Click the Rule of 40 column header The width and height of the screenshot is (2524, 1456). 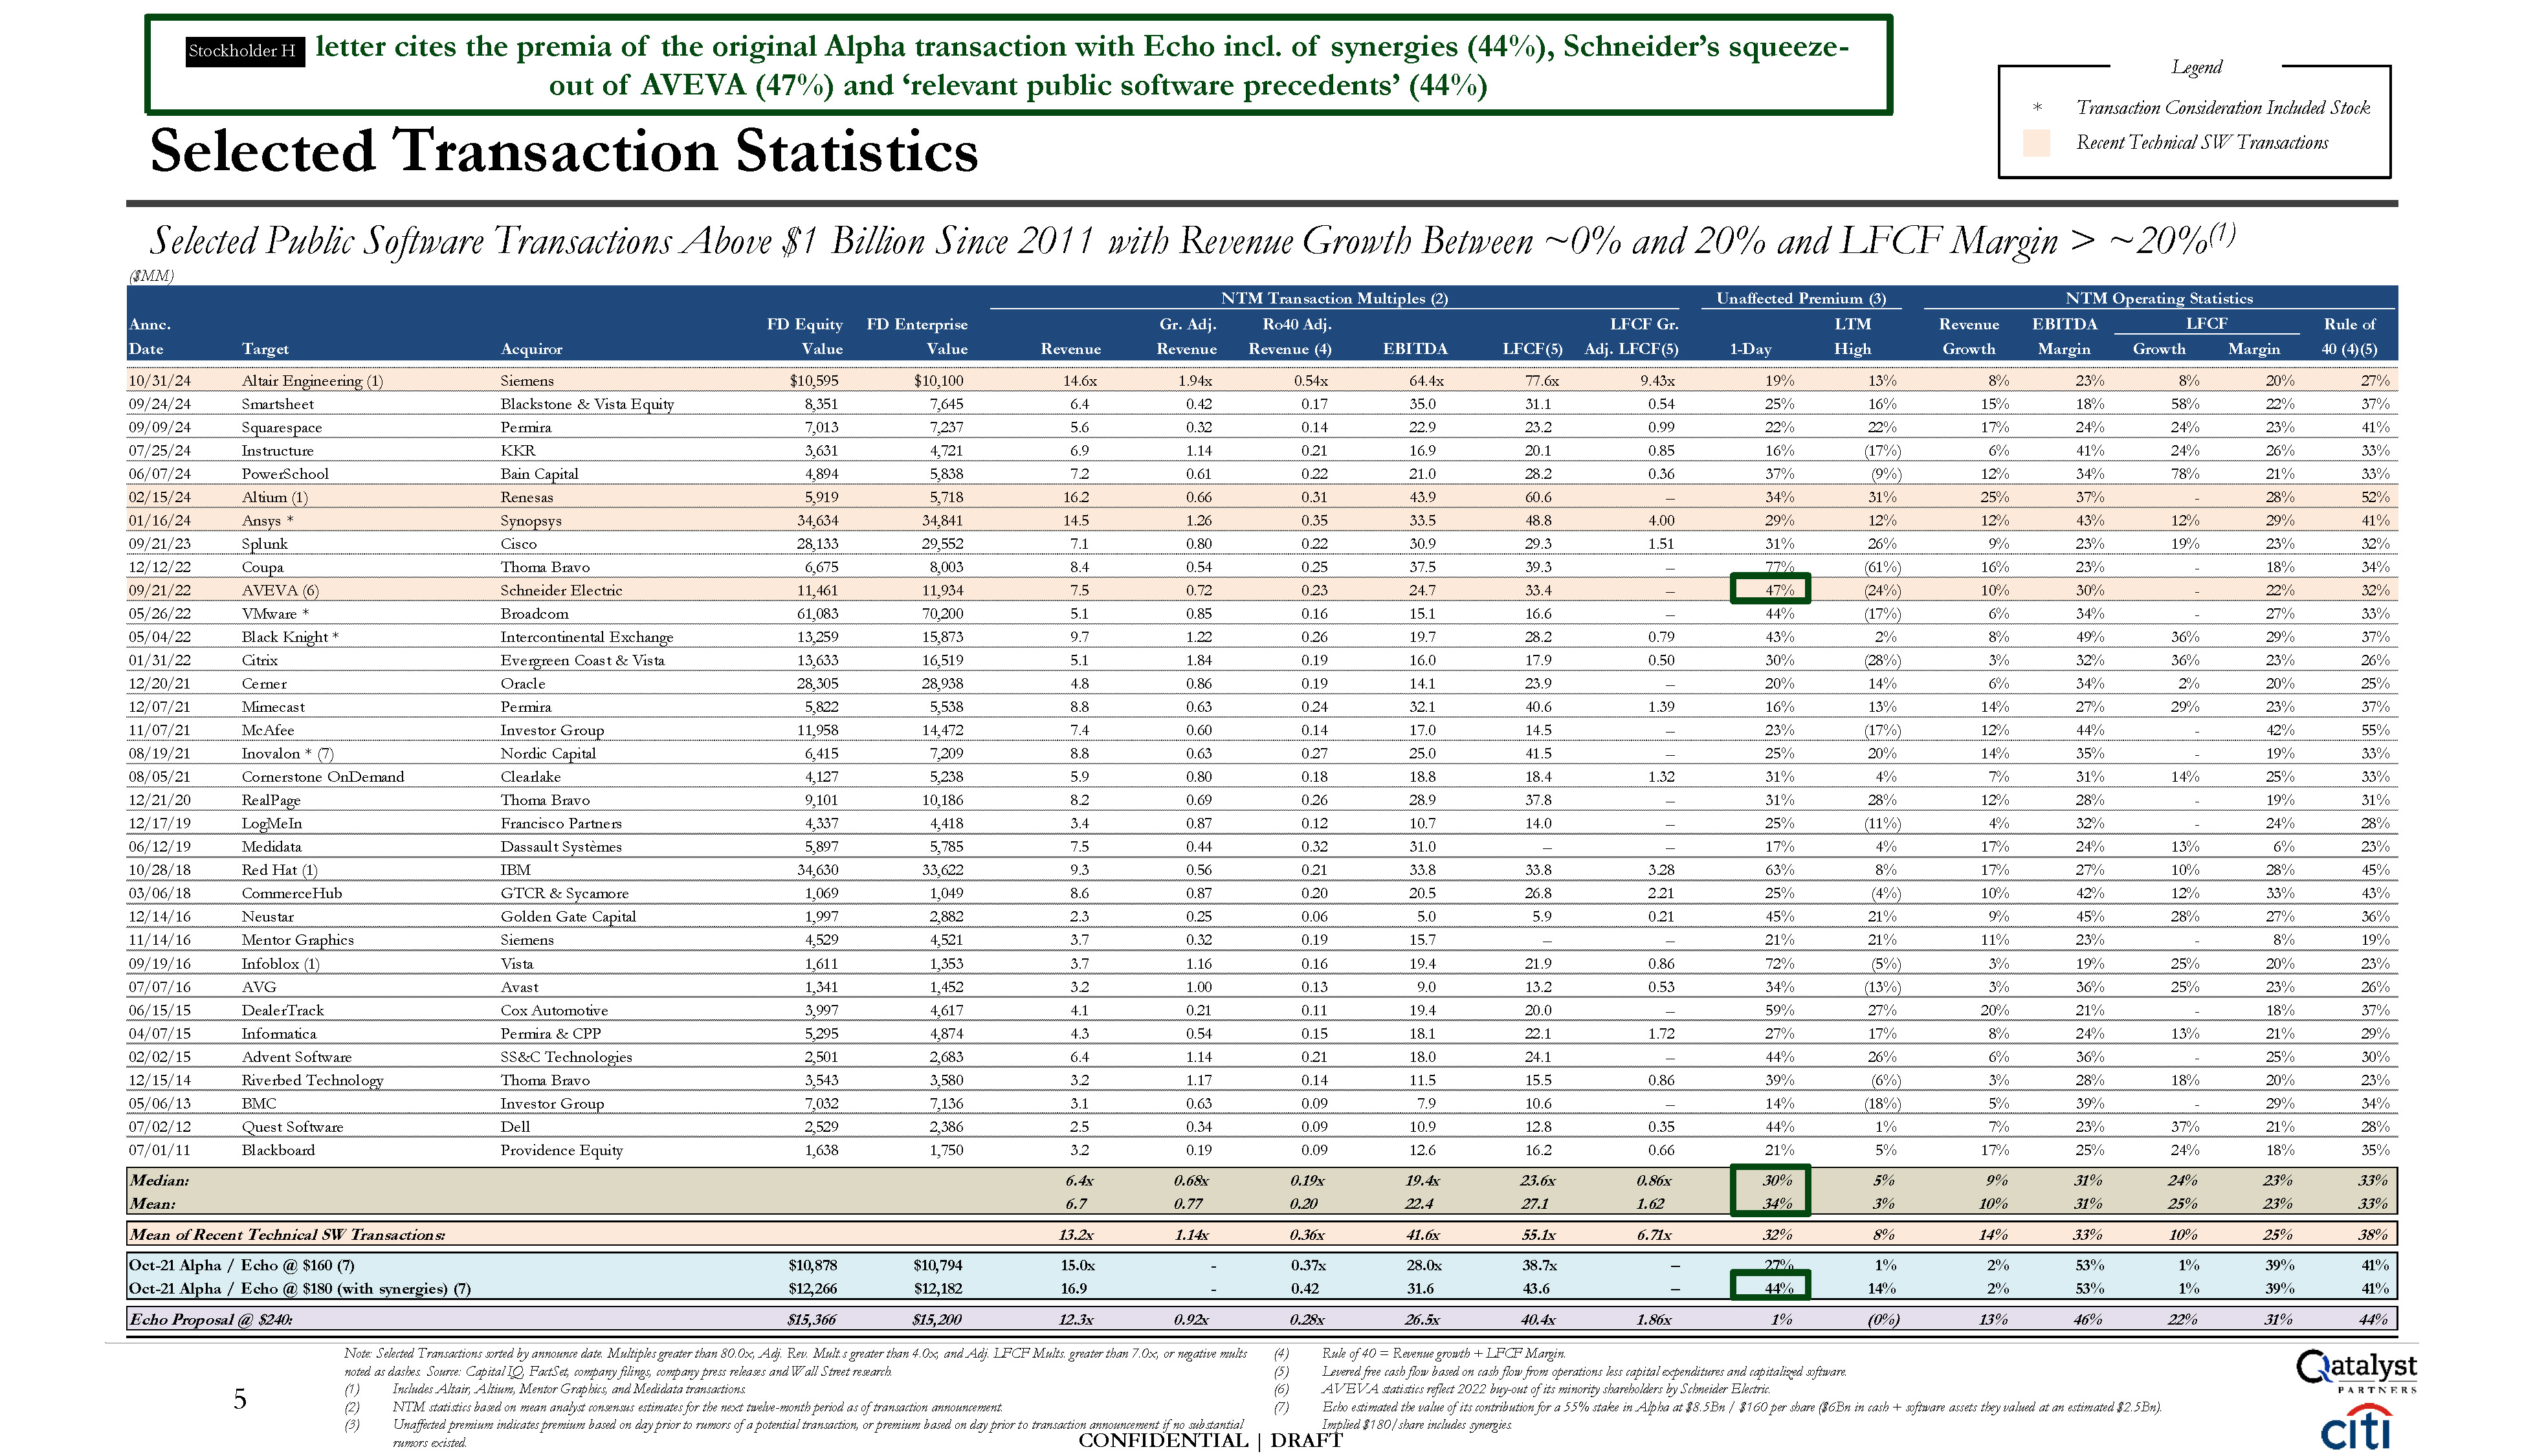2348,336
